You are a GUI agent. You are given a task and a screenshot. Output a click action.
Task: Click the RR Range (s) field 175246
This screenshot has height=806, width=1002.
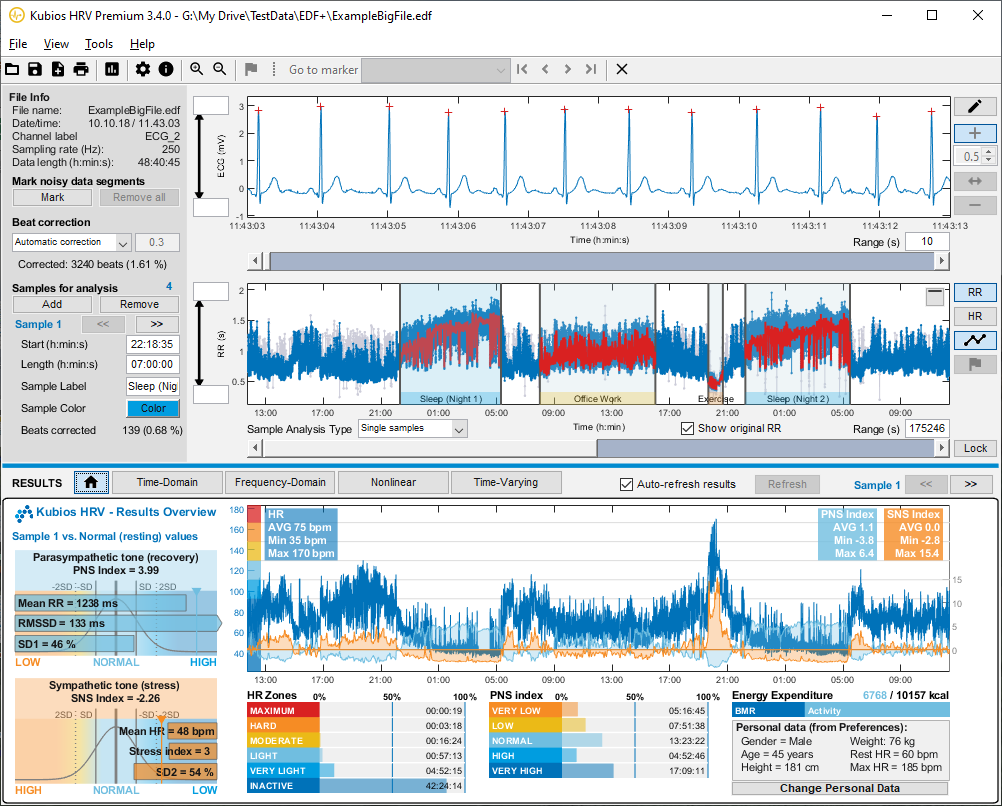pyautogui.click(x=927, y=428)
